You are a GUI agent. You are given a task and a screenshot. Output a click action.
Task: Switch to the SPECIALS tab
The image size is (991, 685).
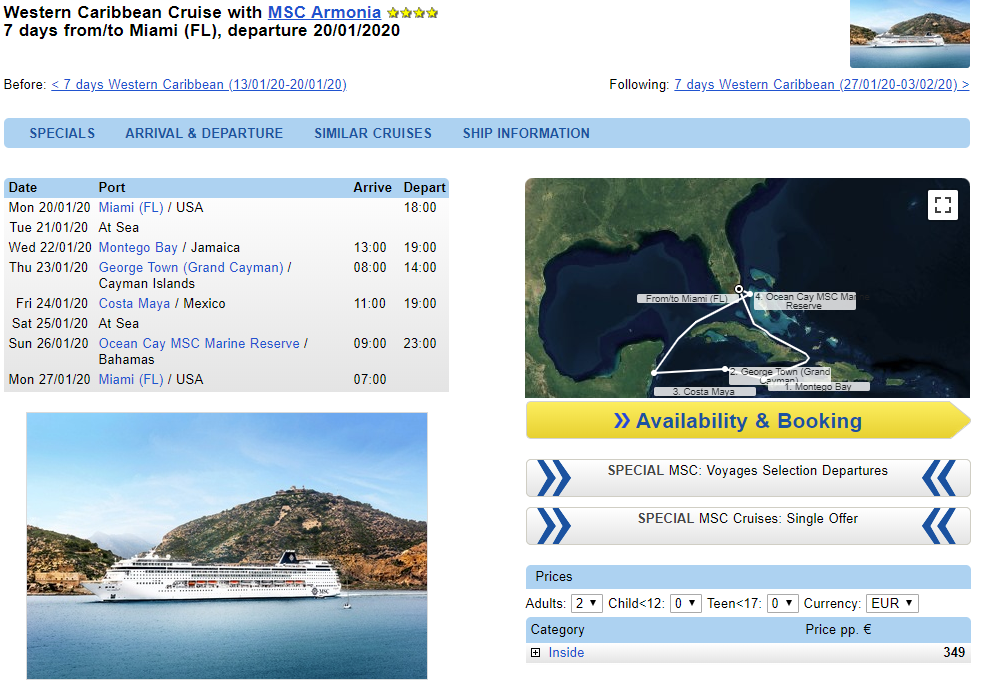coord(62,133)
